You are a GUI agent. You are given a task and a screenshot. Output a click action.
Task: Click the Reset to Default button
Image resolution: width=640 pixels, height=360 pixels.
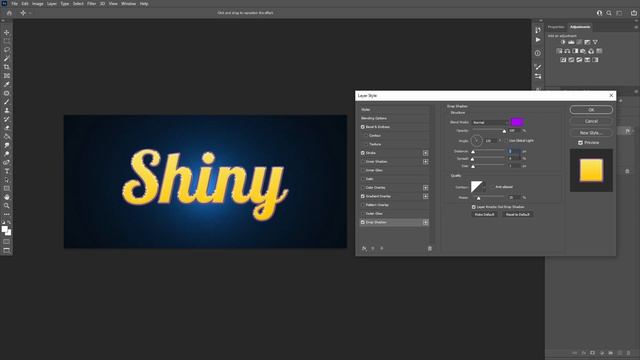[518, 214]
